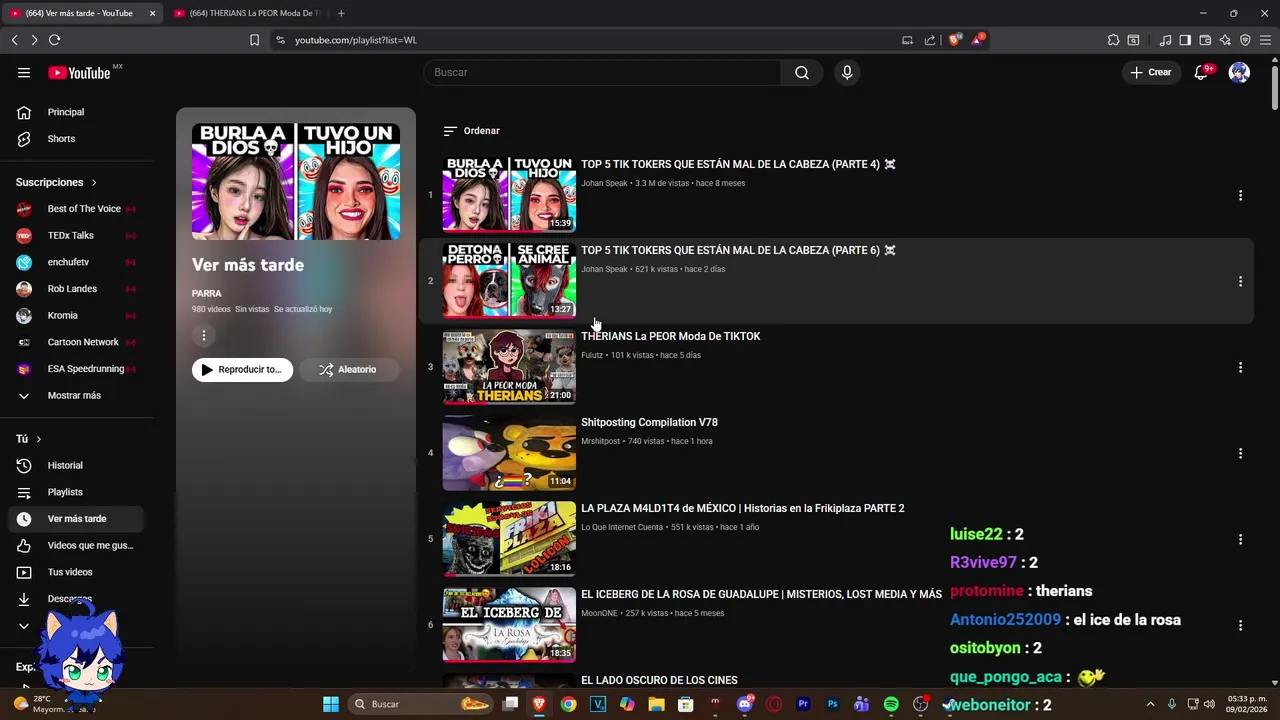This screenshot has width=1280, height=720.
Task: Switch to Ver más tarde browser tab
Action: pos(80,13)
